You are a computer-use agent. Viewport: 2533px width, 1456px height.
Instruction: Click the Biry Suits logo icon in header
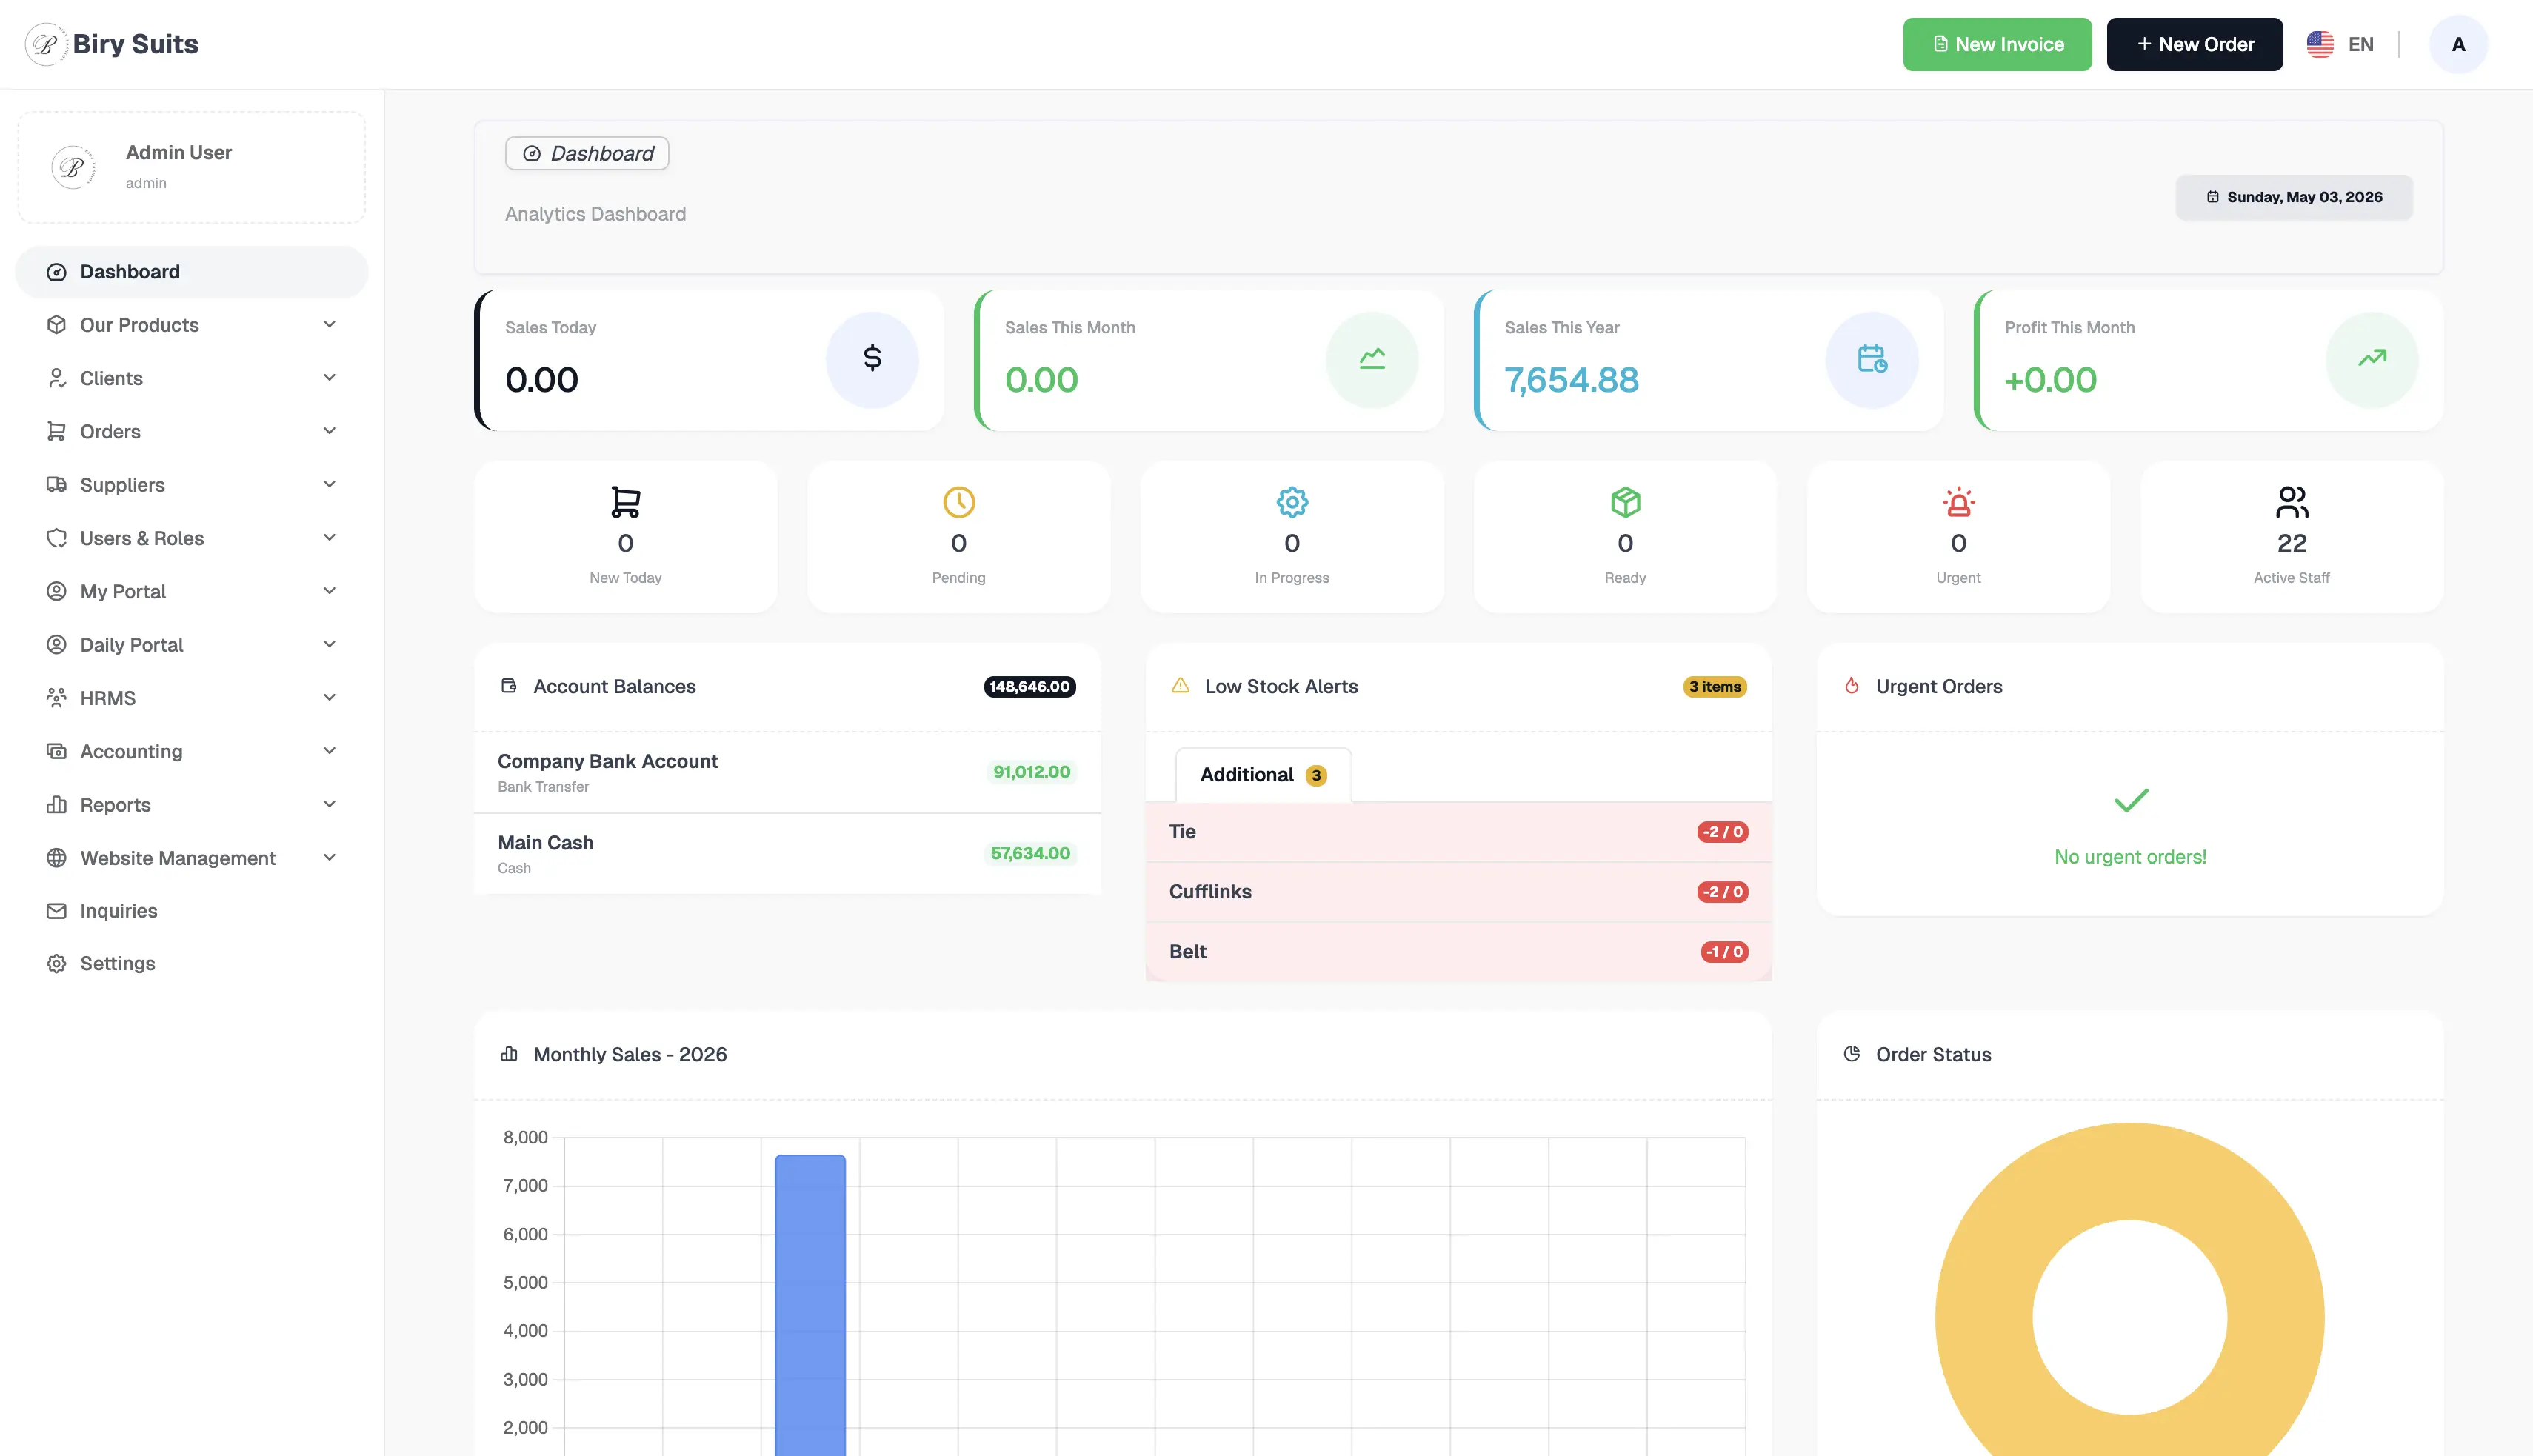(45, 44)
